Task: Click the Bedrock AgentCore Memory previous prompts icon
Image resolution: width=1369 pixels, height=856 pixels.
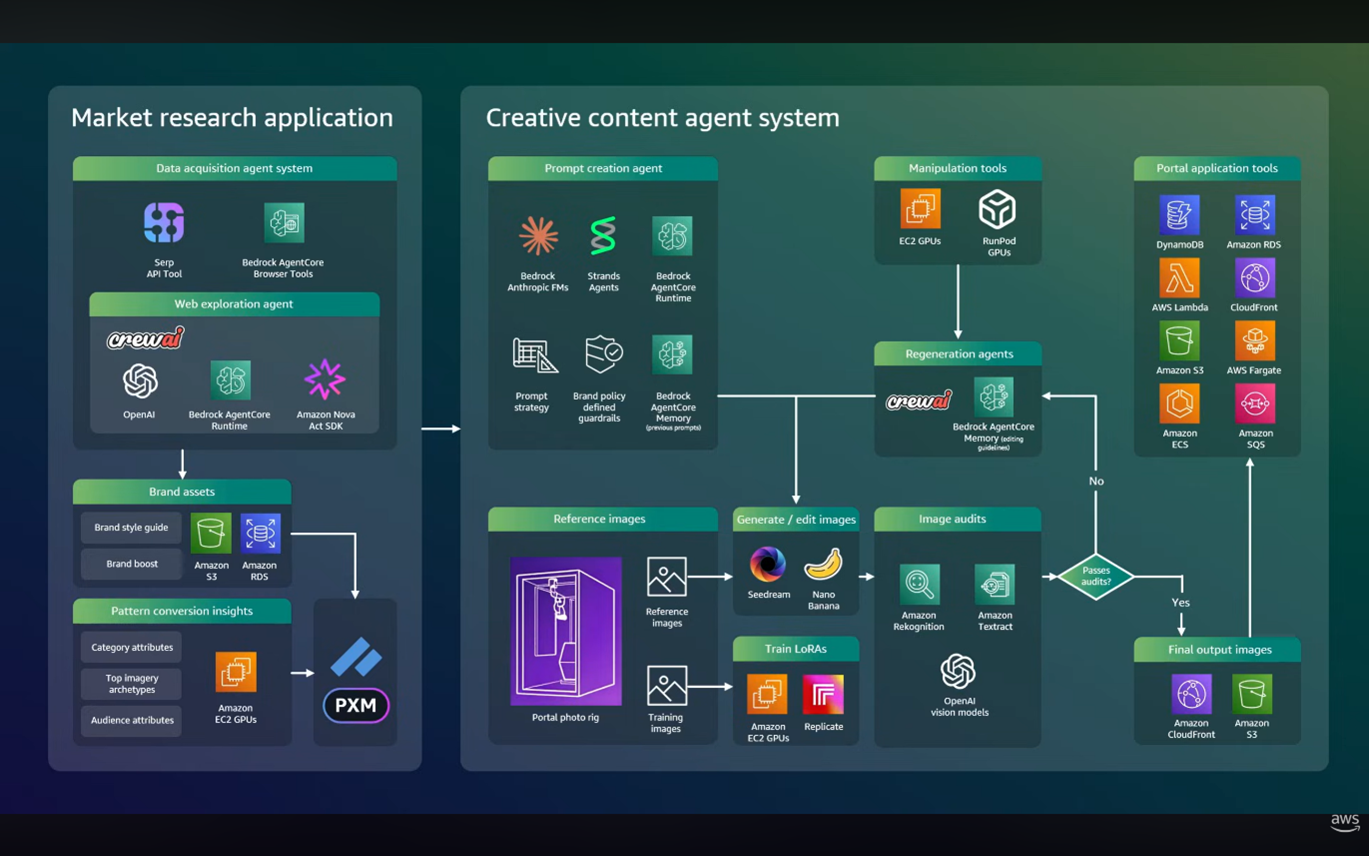Action: pyautogui.click(x=673, y=355)
